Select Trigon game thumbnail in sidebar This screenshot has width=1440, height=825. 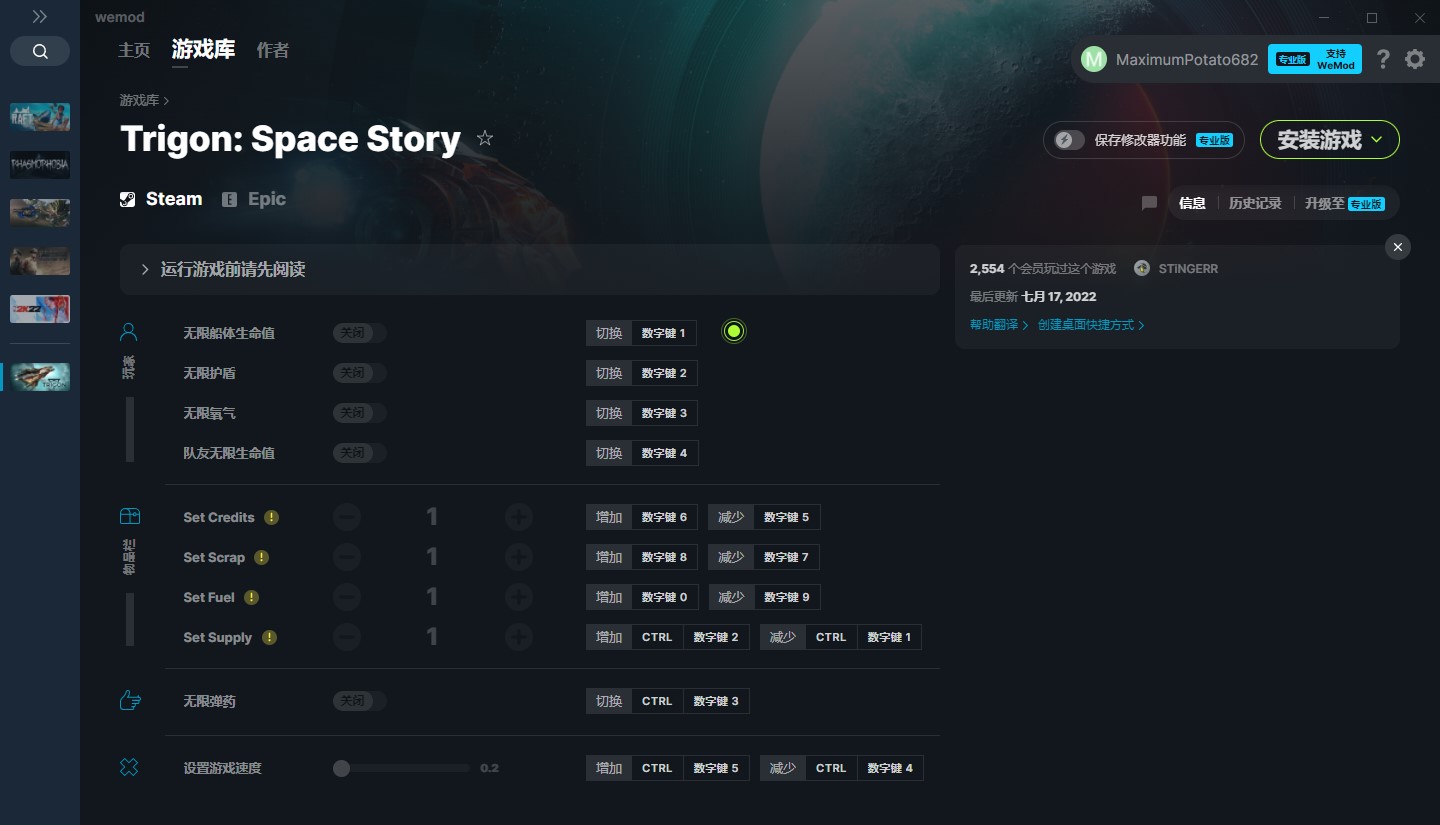(40, 377)
